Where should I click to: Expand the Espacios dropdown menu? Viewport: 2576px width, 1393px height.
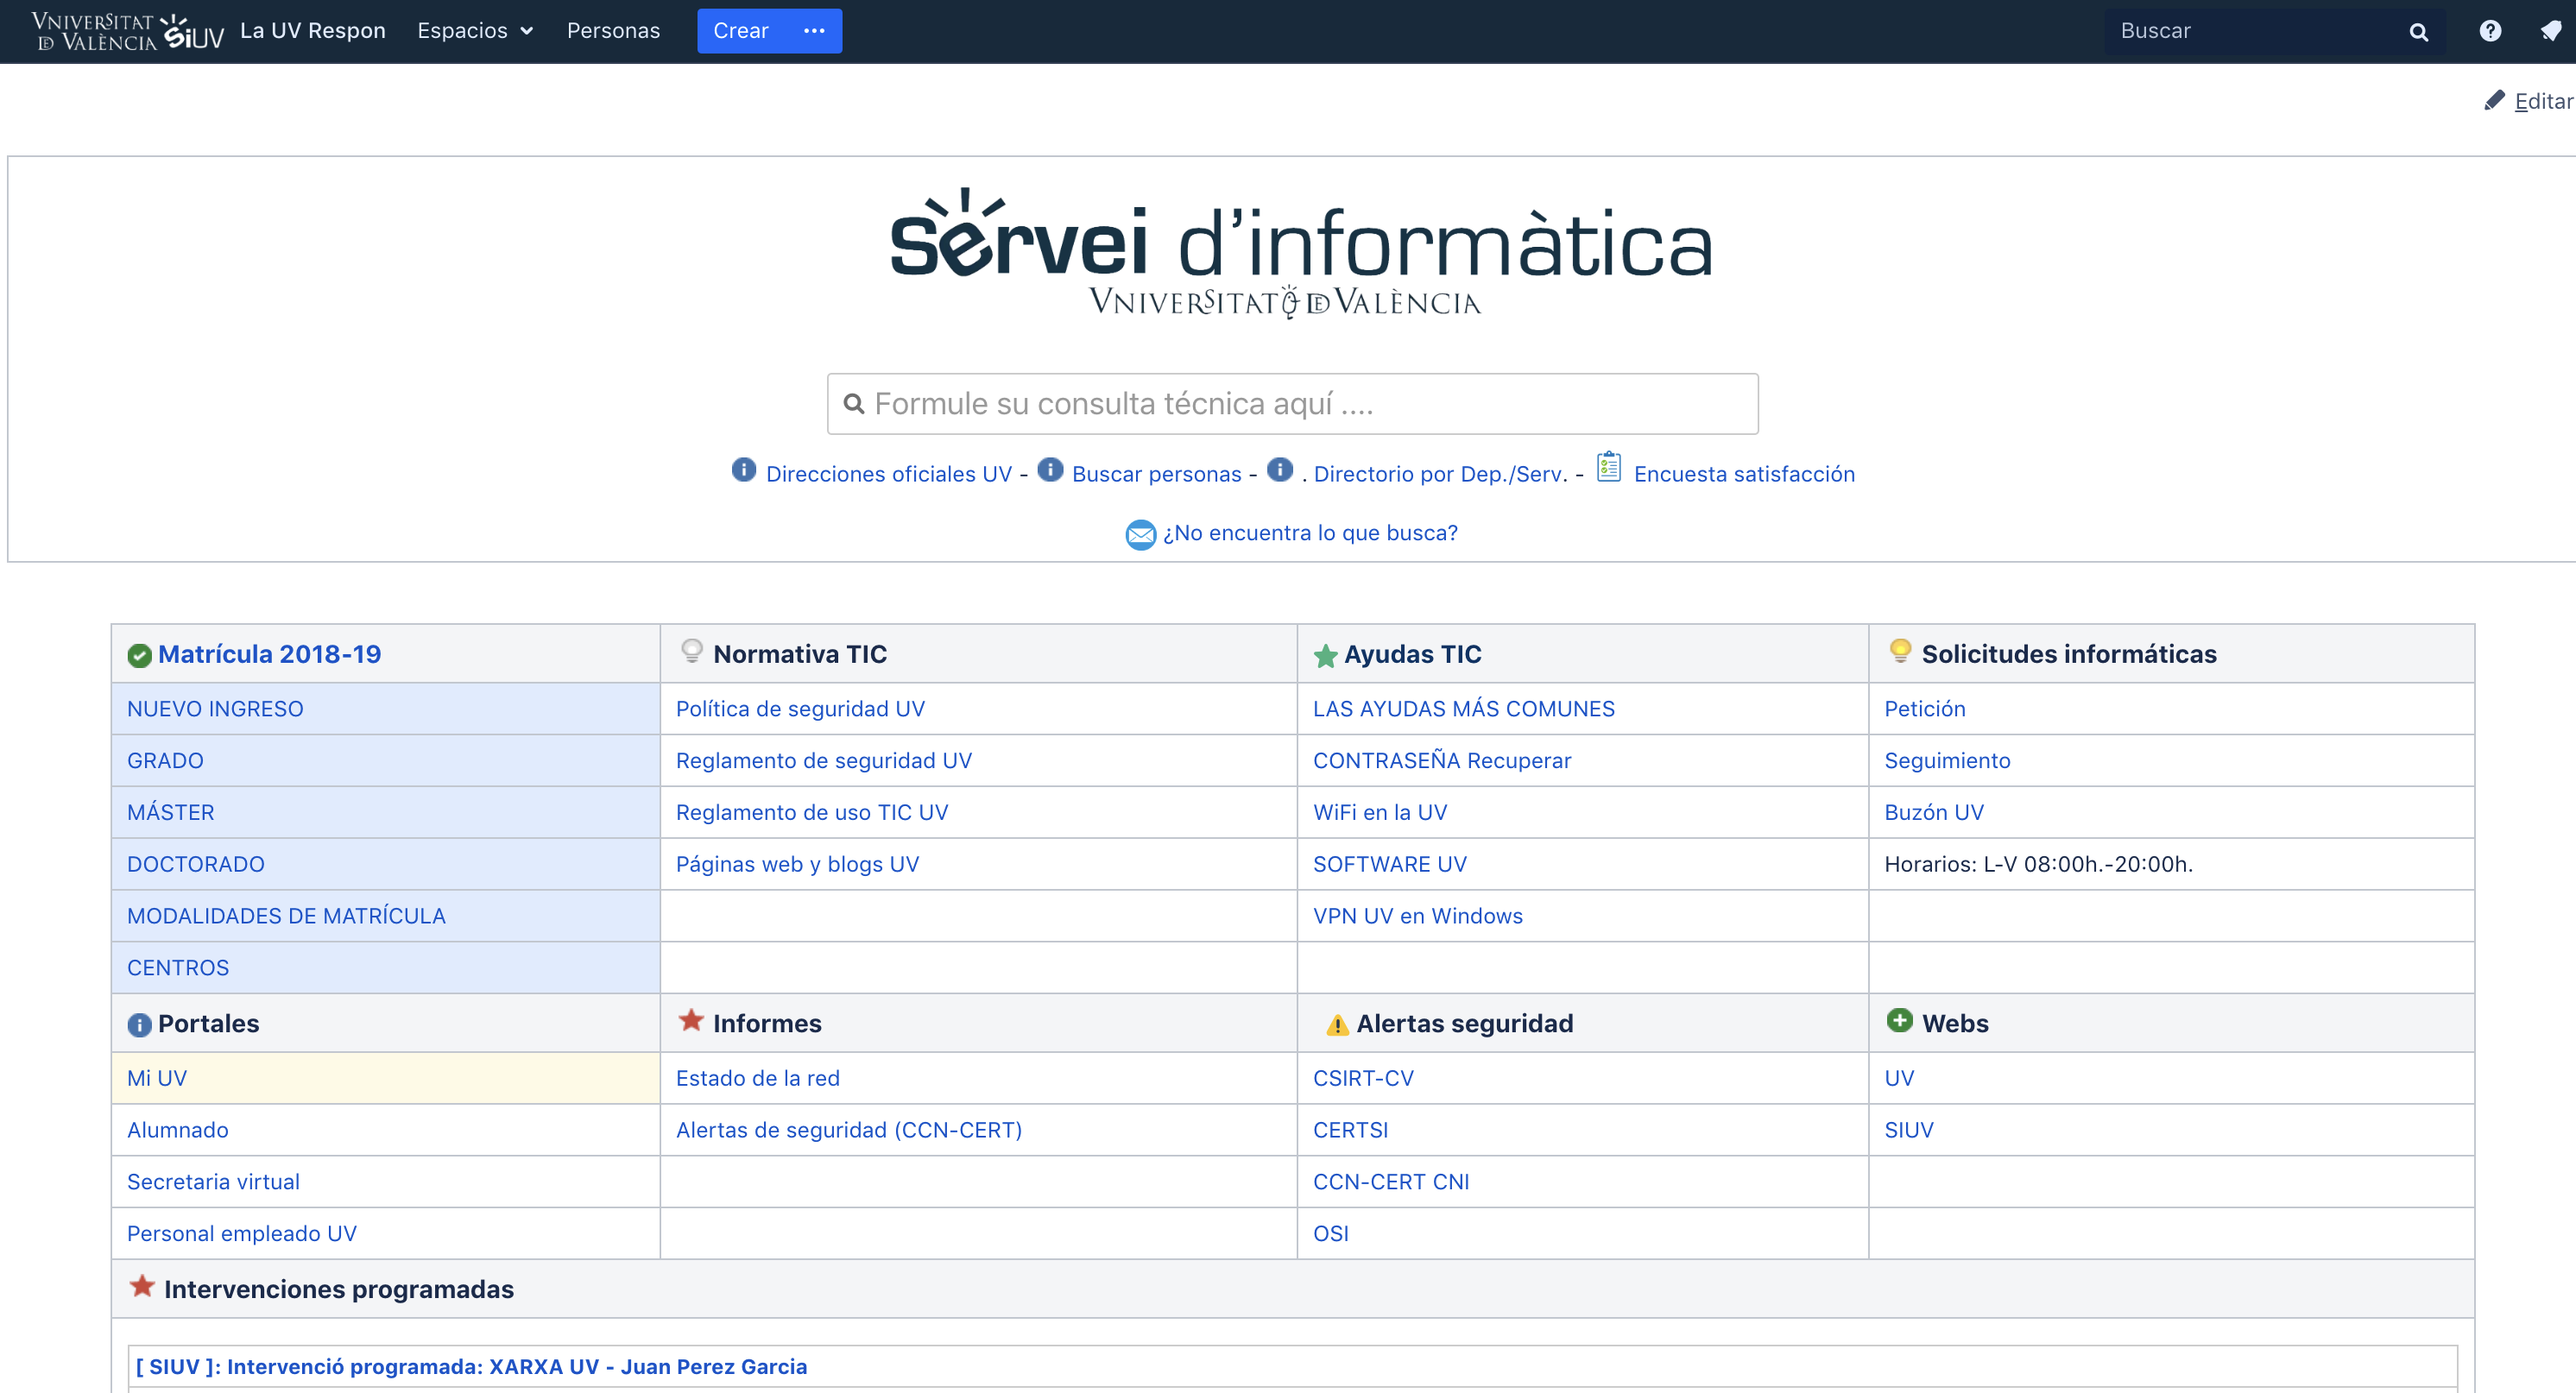point(475,31)
